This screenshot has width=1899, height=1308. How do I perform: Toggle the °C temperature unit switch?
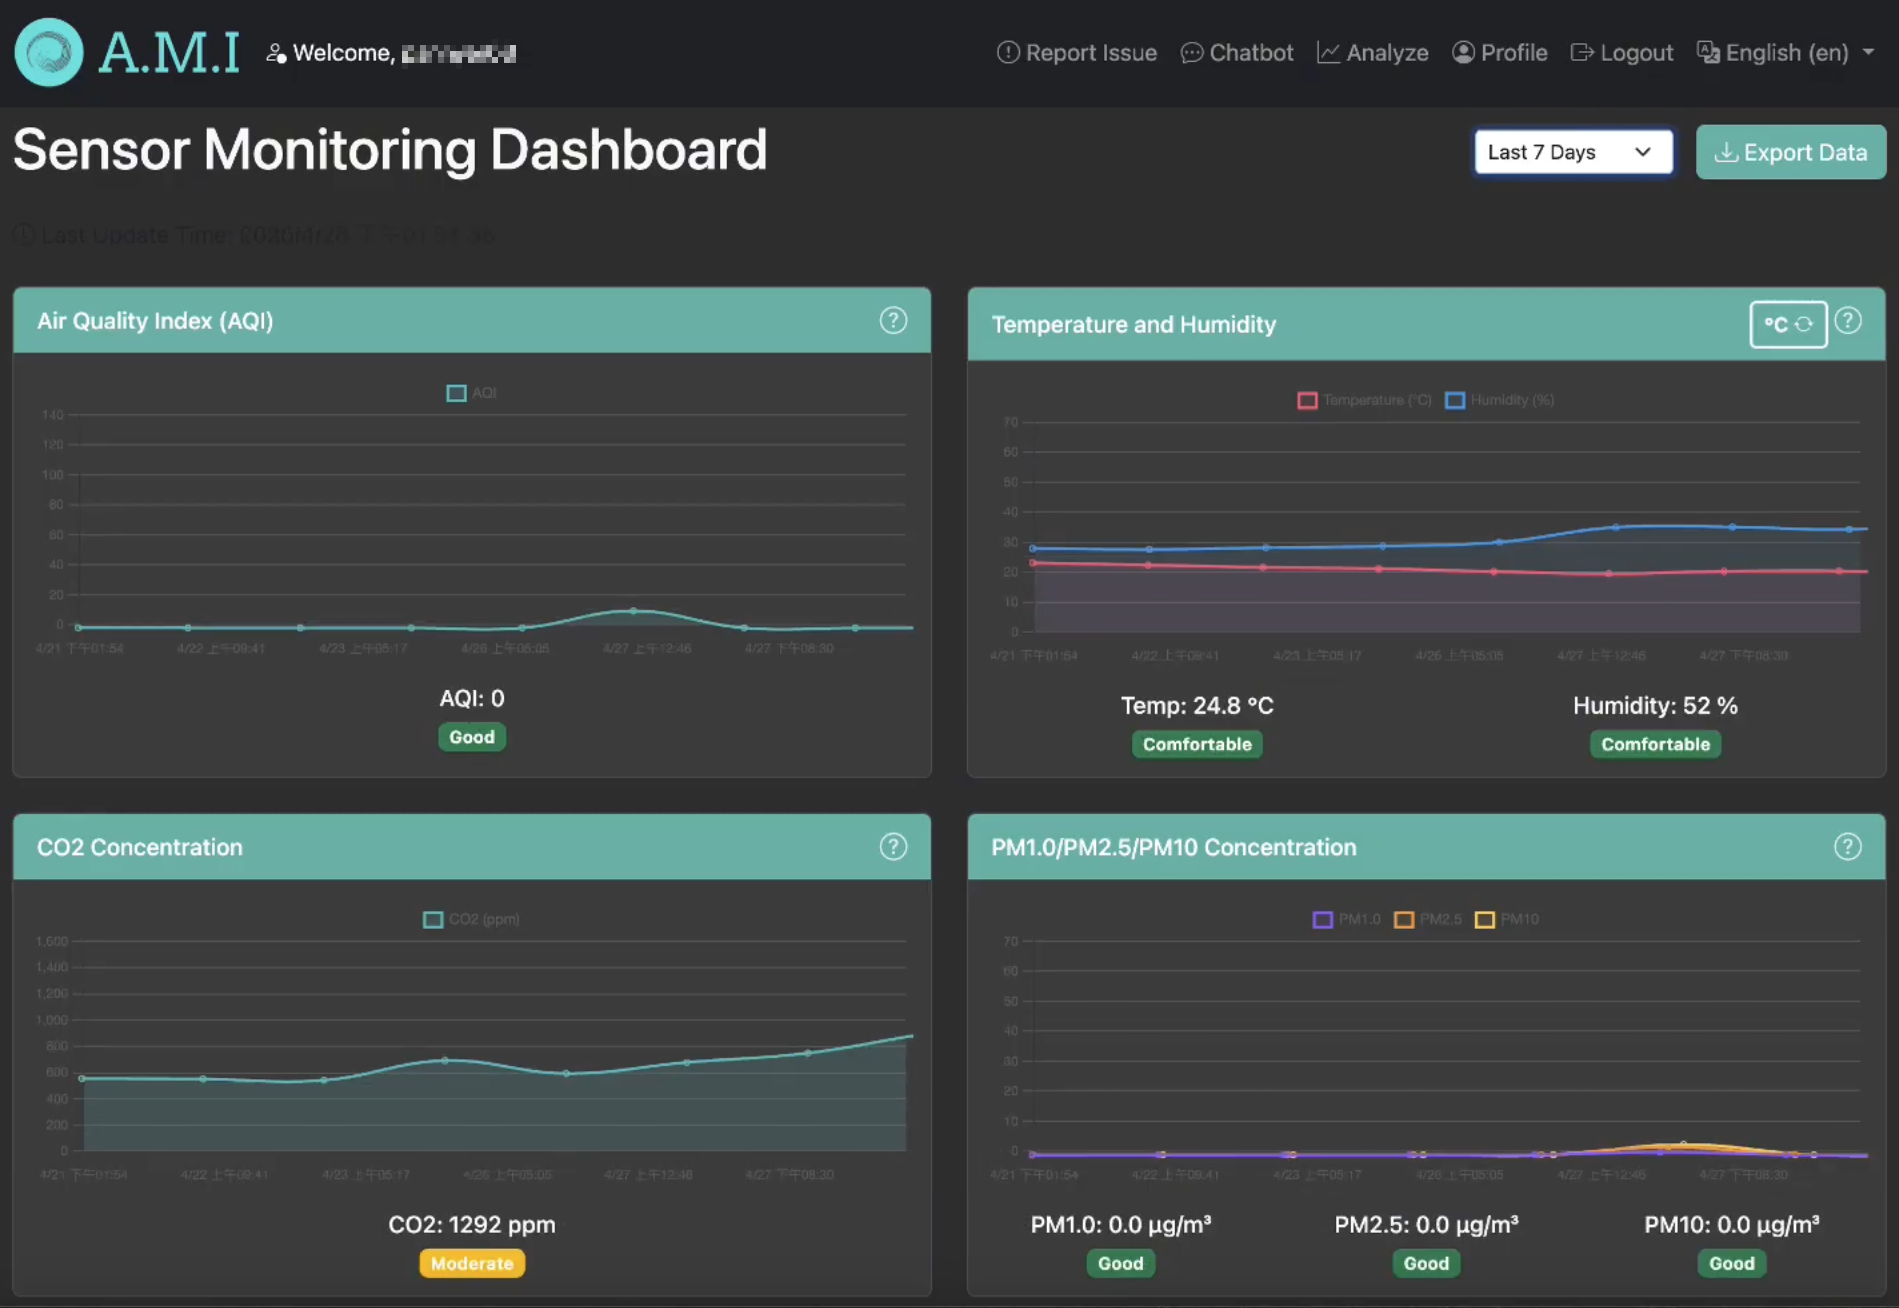click(1788, 324)
